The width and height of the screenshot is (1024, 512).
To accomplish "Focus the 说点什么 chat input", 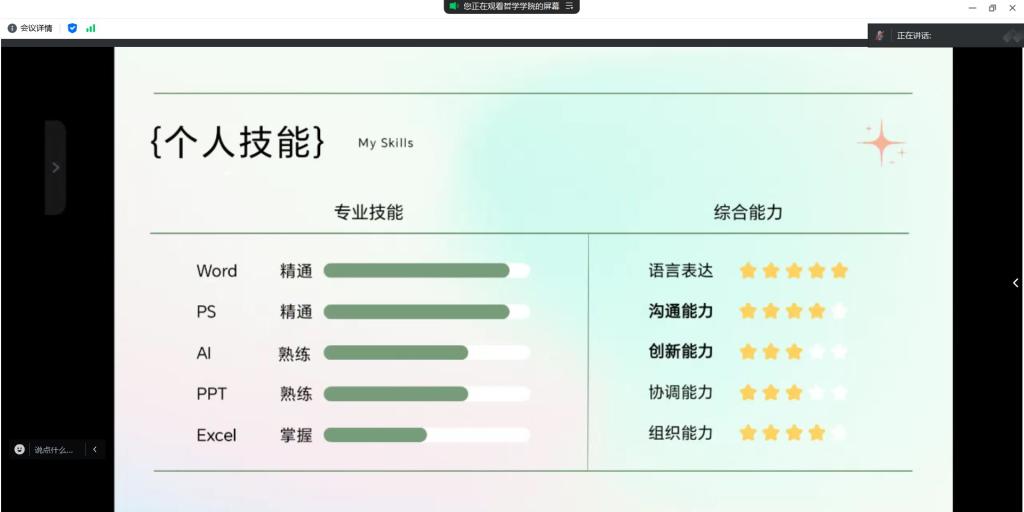I will click(54, 450).
